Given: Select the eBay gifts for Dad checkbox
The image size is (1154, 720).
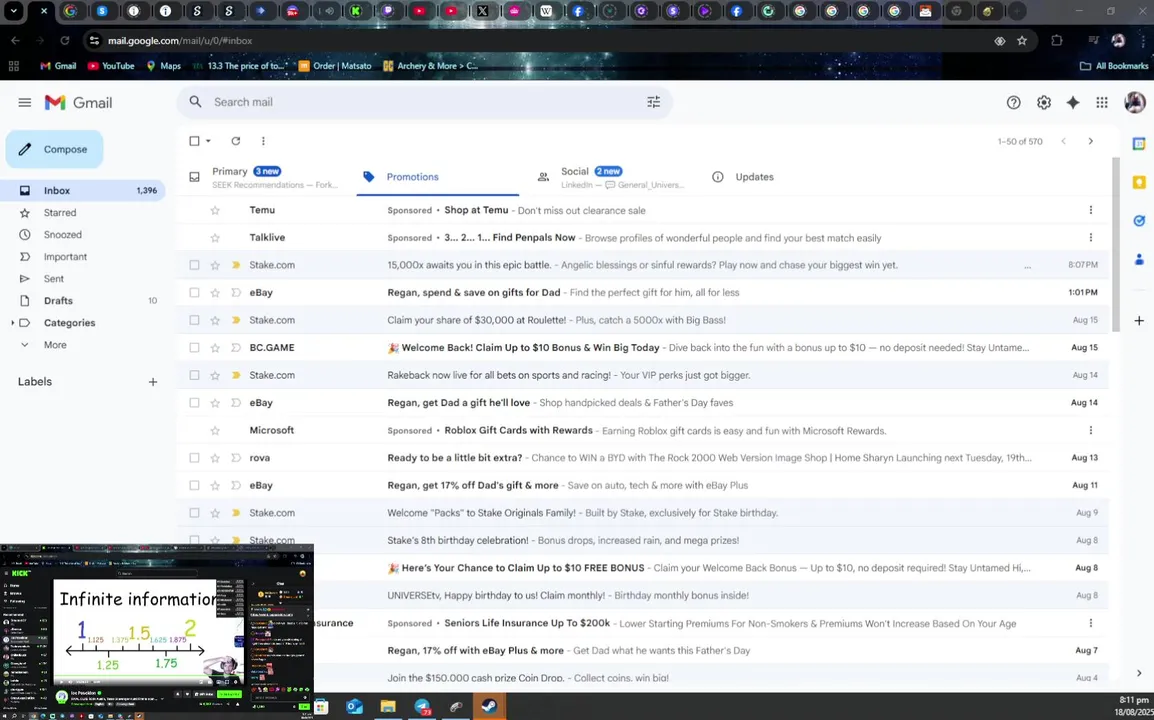Looking at the screenshot, I should point(194,292).
